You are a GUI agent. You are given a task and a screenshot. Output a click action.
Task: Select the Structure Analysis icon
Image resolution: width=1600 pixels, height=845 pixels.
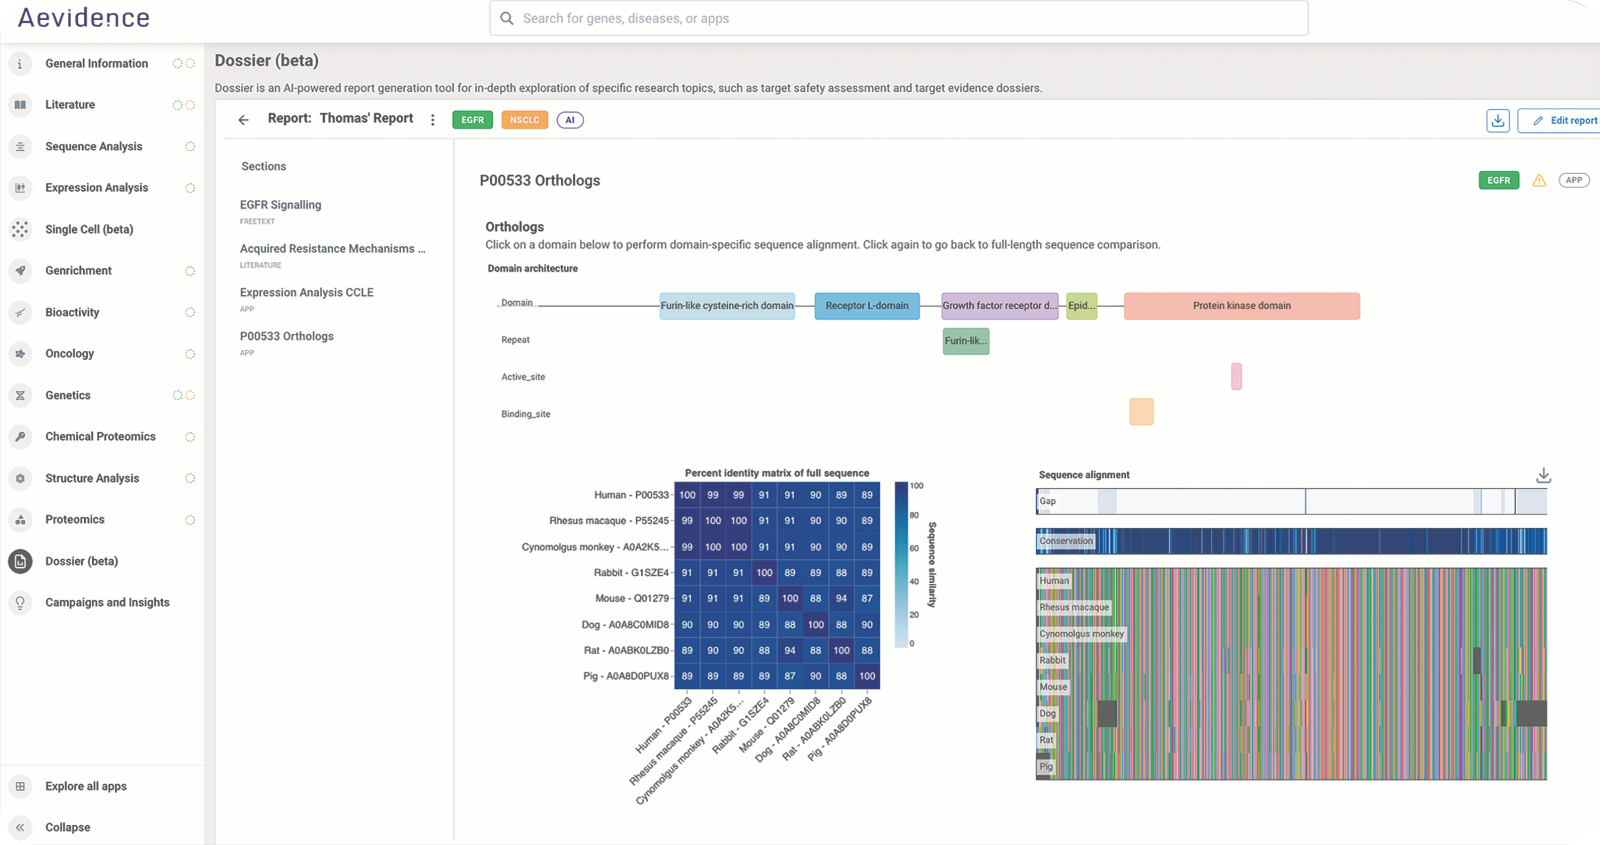[20, 479]
